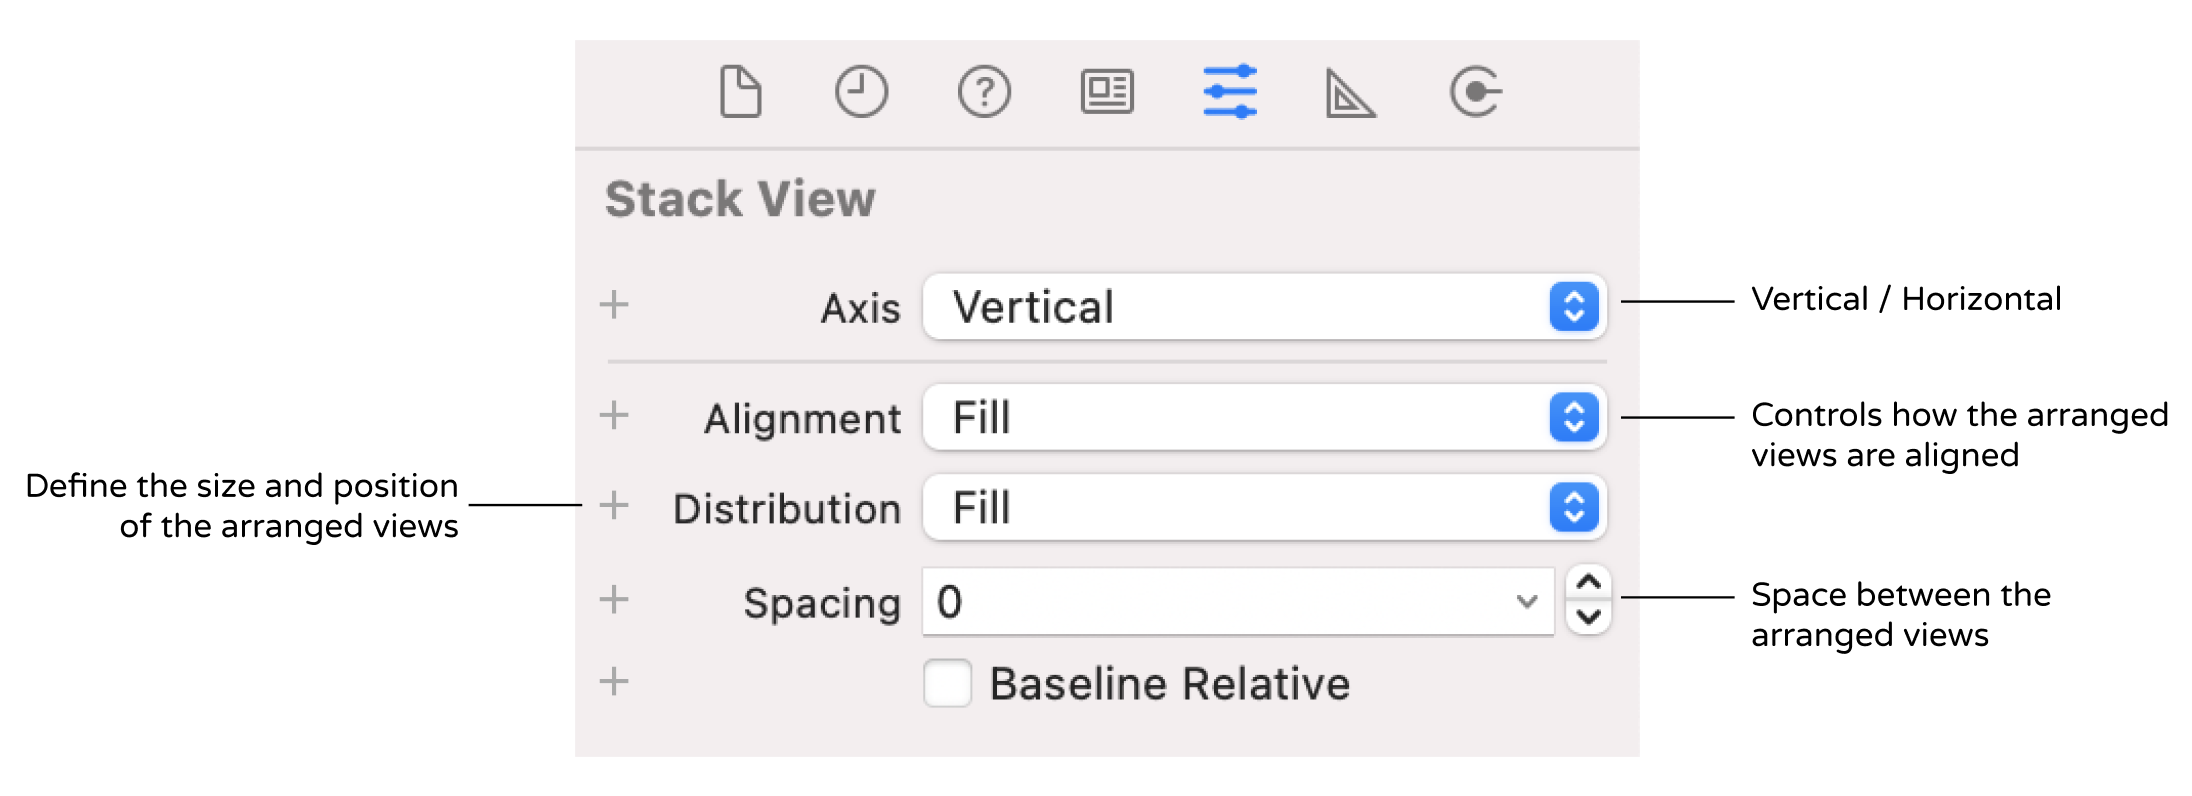
Task: Click the plus icon beside Alignment
Action: tap(614, 414)
